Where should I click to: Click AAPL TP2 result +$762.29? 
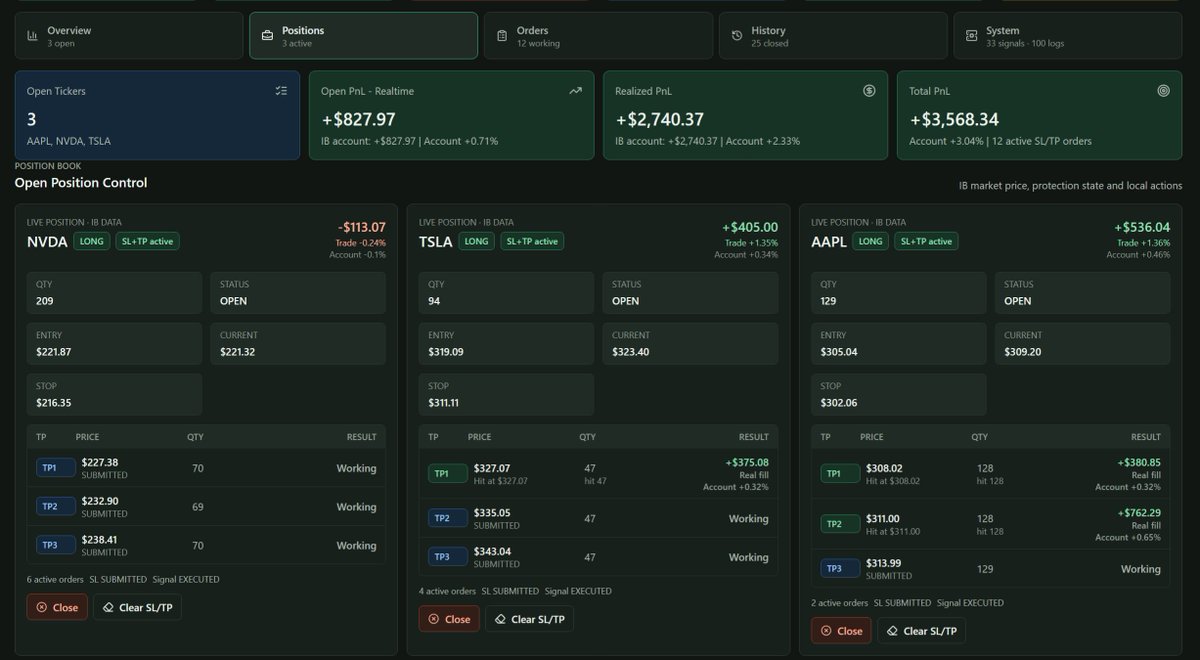(x=1139, y=512)
